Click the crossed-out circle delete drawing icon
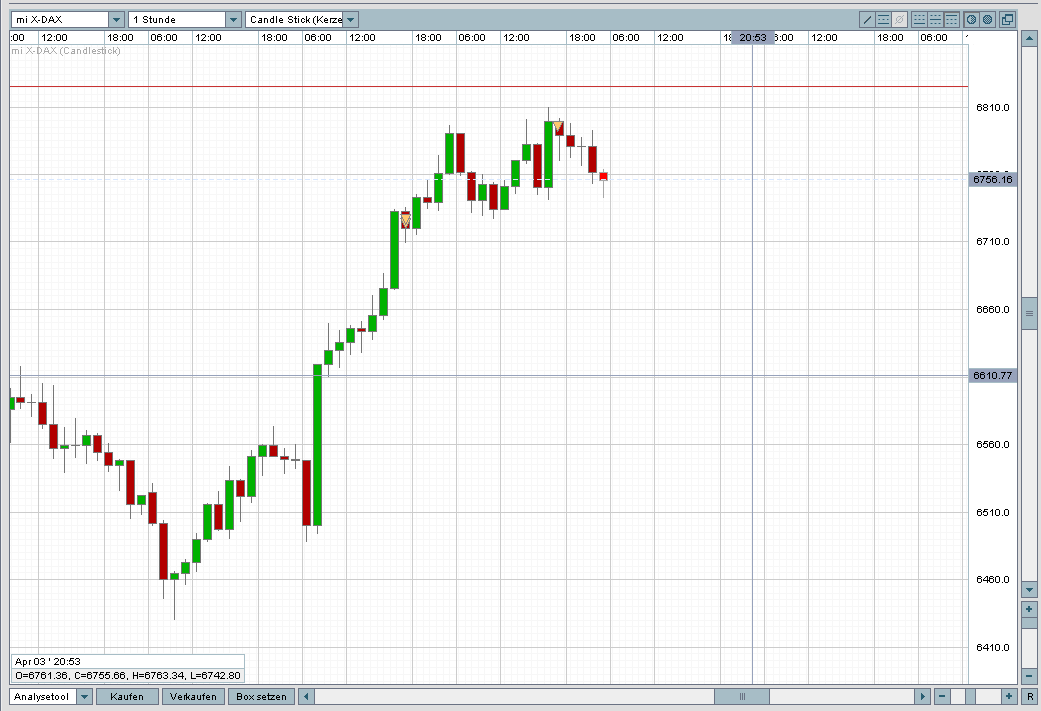This screenshot has width=1041, height=711. click(900, 20)
